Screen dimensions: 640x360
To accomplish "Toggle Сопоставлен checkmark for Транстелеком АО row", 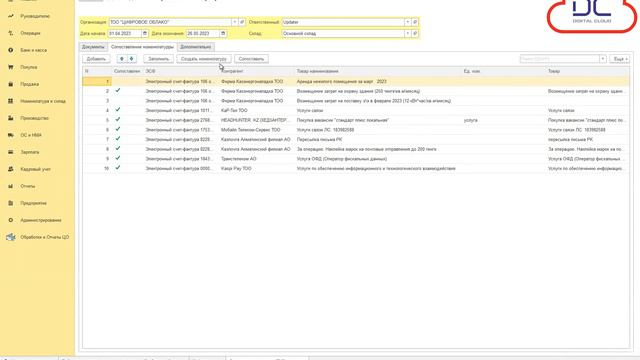I will tap(118, 158).
